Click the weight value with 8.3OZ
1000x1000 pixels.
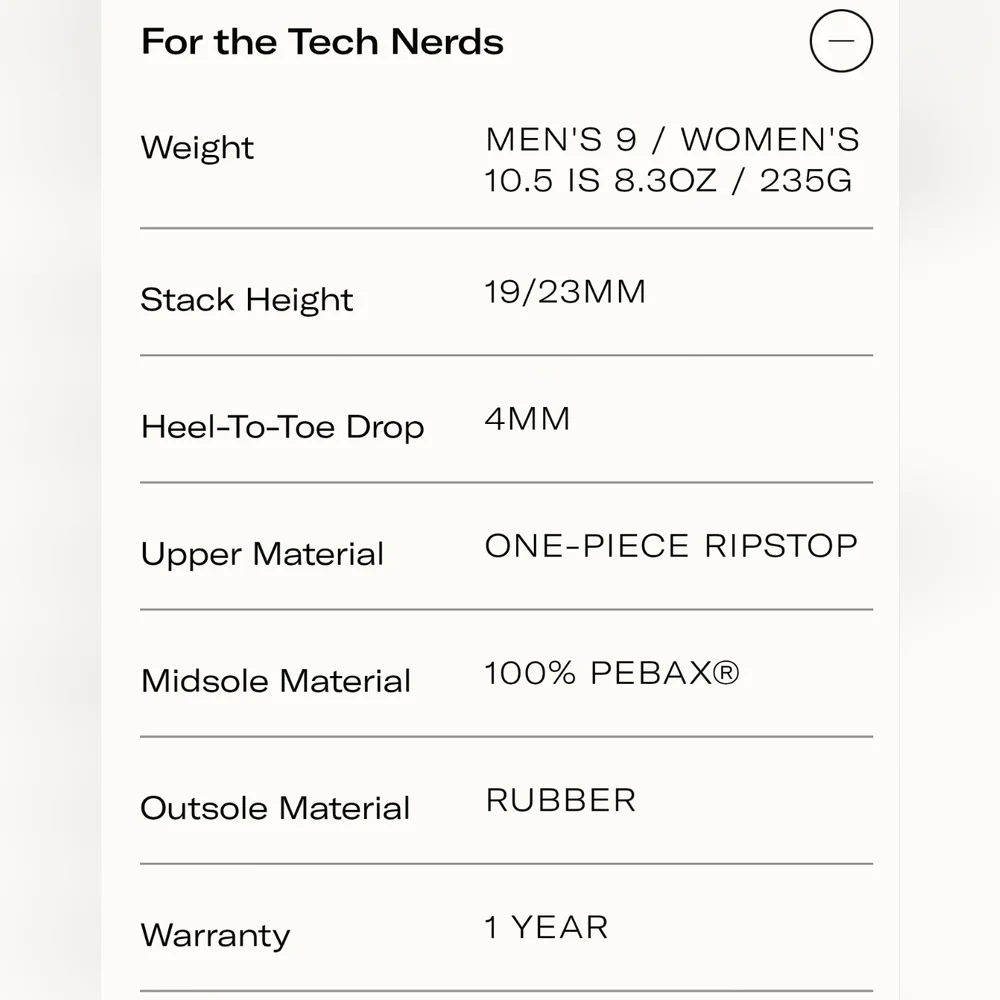click(x=672, y=159)
